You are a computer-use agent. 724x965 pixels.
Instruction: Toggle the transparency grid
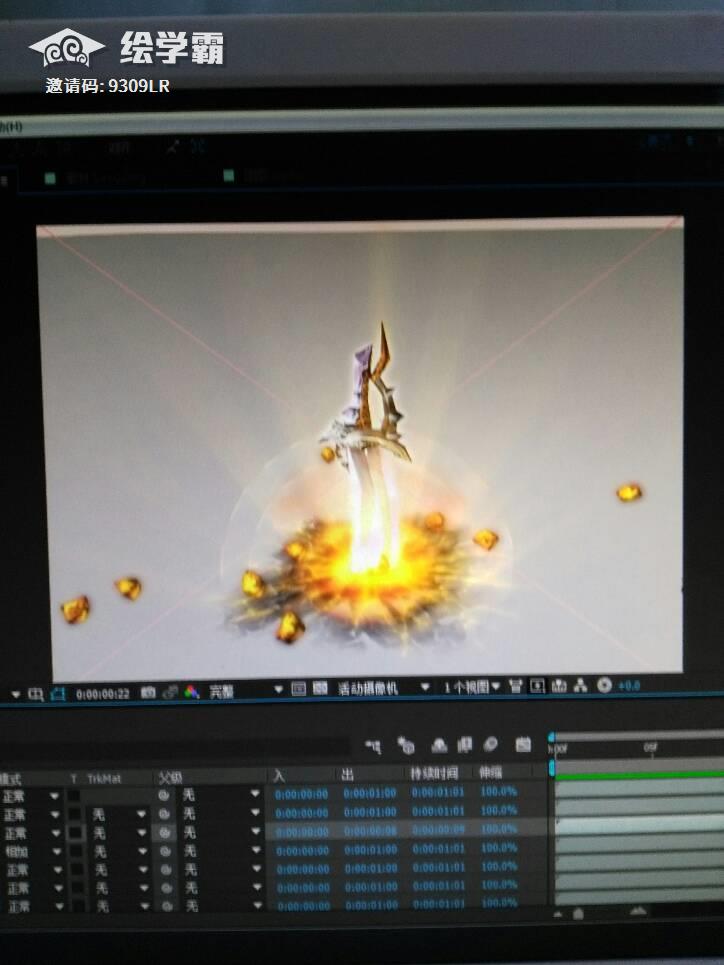click(x=320, y=688)
